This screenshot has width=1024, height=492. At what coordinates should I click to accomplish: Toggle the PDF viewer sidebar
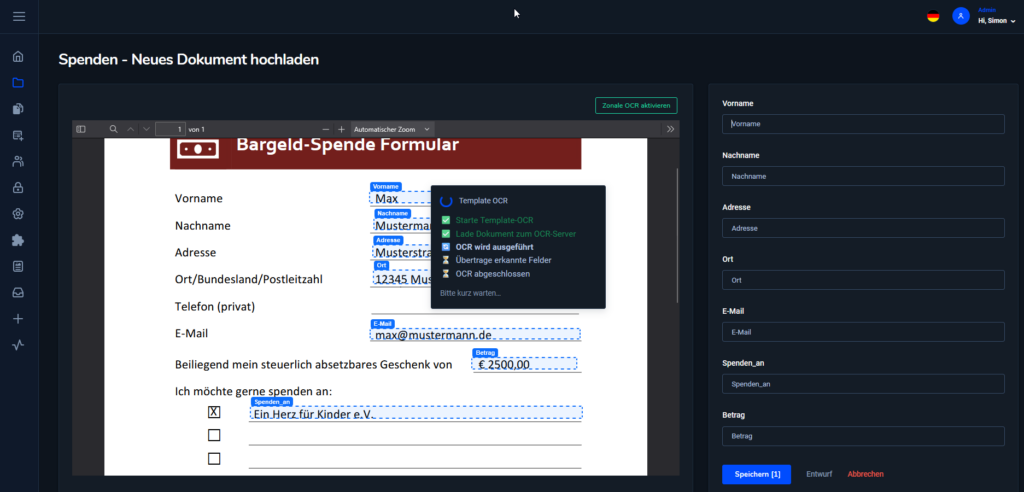point(81,129)
